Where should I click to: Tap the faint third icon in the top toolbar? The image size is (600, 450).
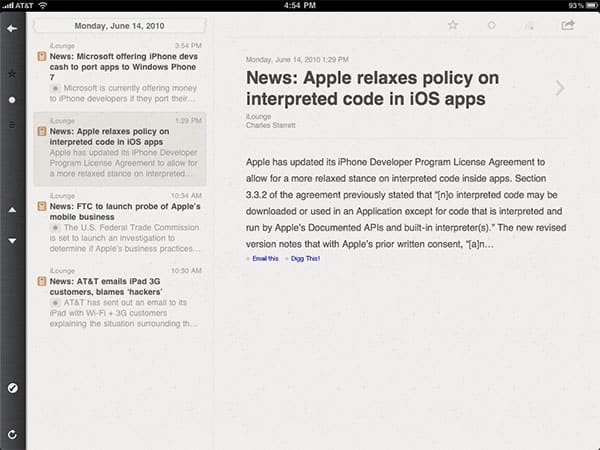[x=530, y=26]
